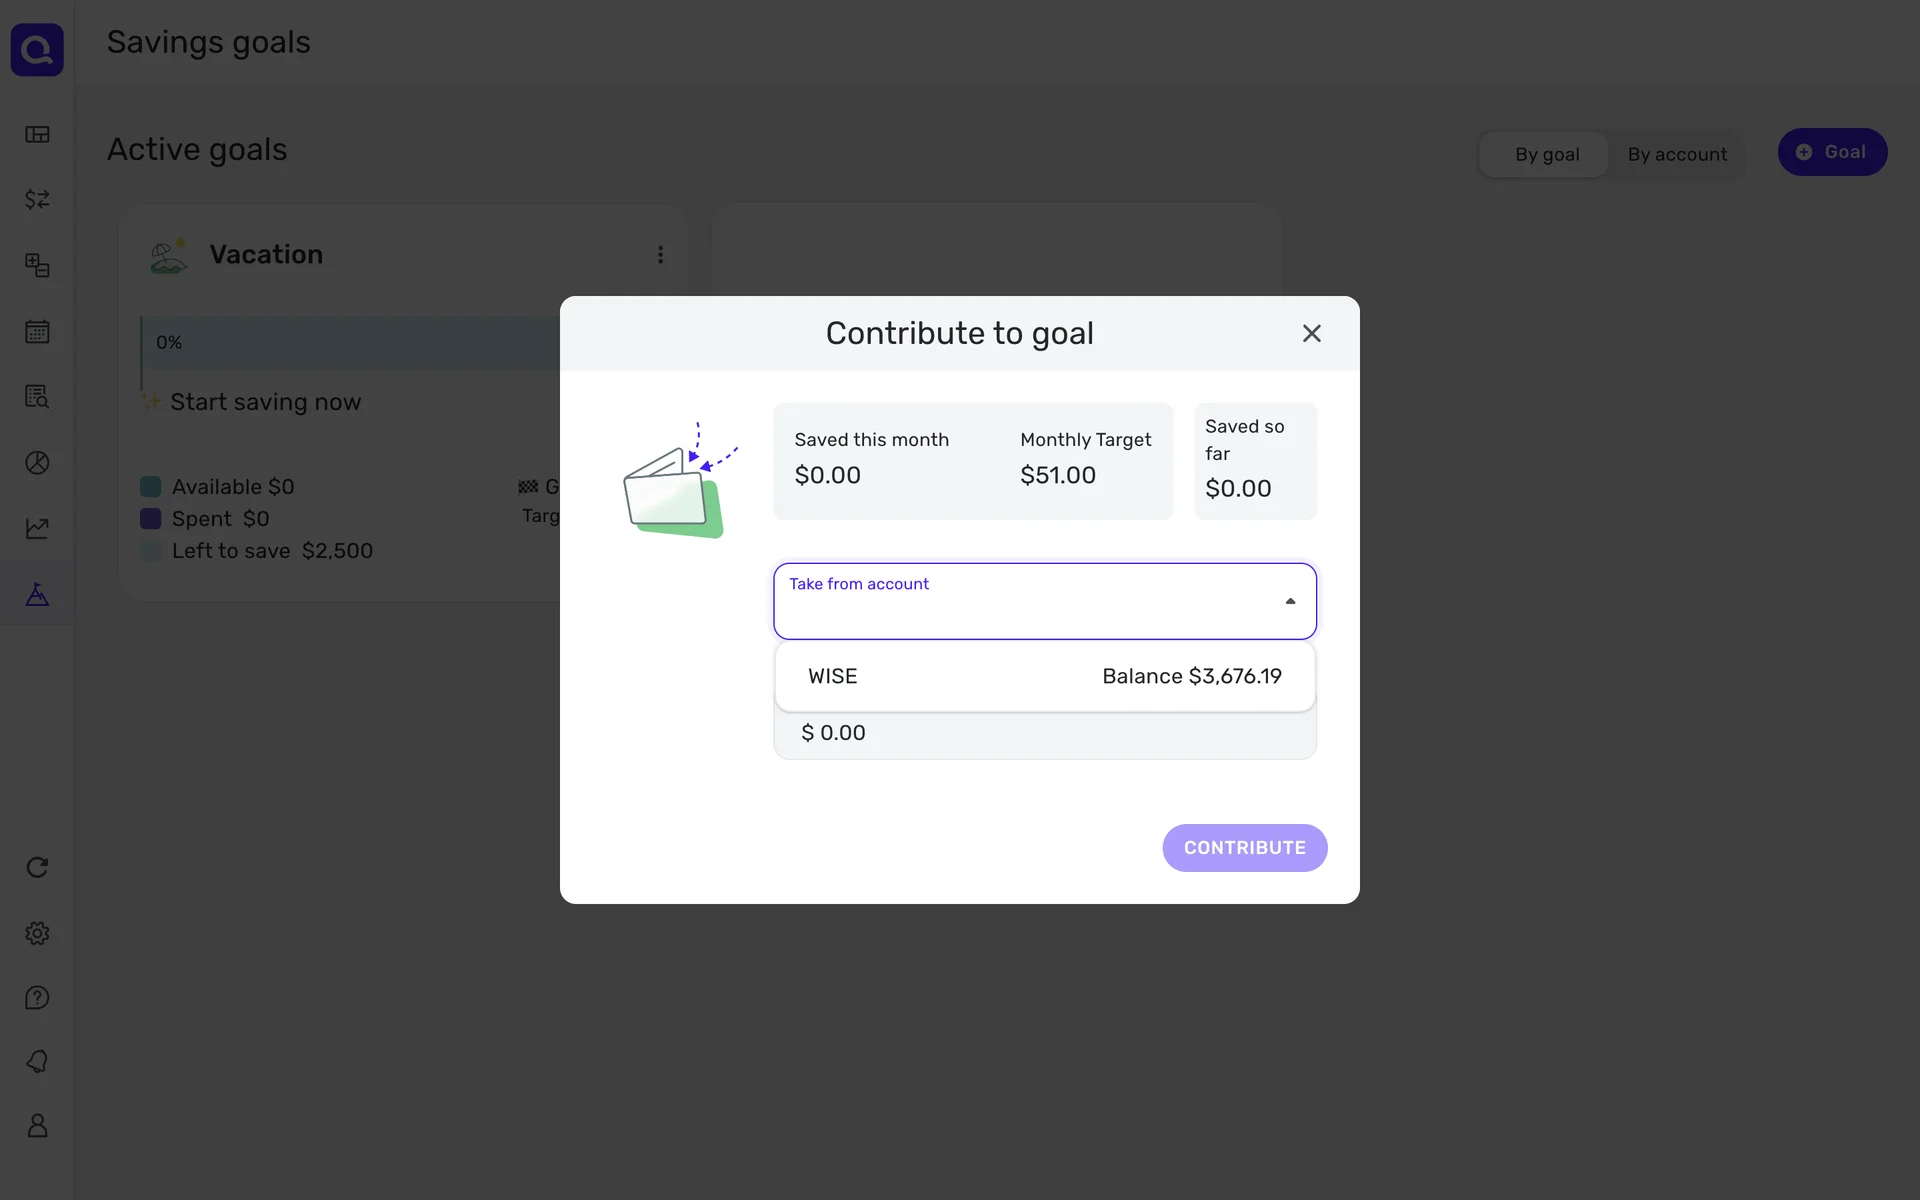The width and height of the screenshot is (1920, 1200).
Task: Open the user profile icon
Action: pyautogui.click(x=37, y=1126)
